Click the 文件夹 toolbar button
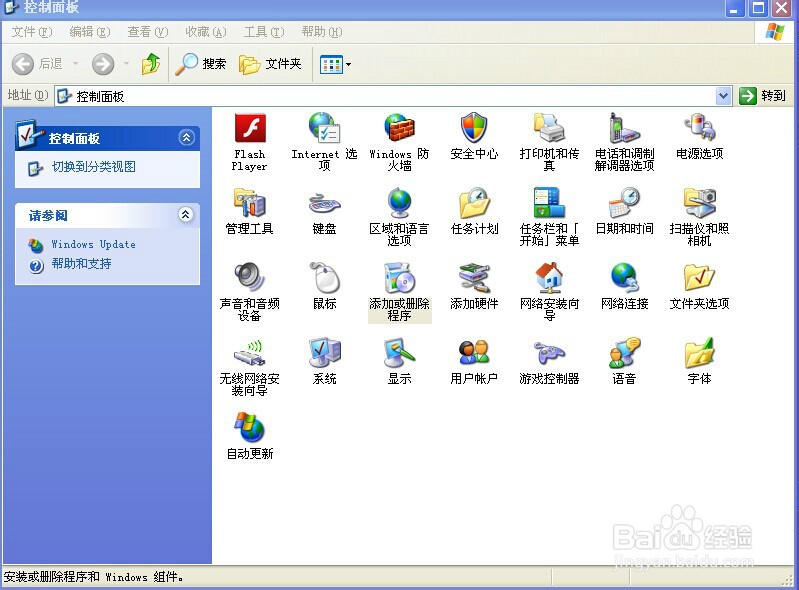The height and width of the screenshot is (590, 799). point(271,64)
